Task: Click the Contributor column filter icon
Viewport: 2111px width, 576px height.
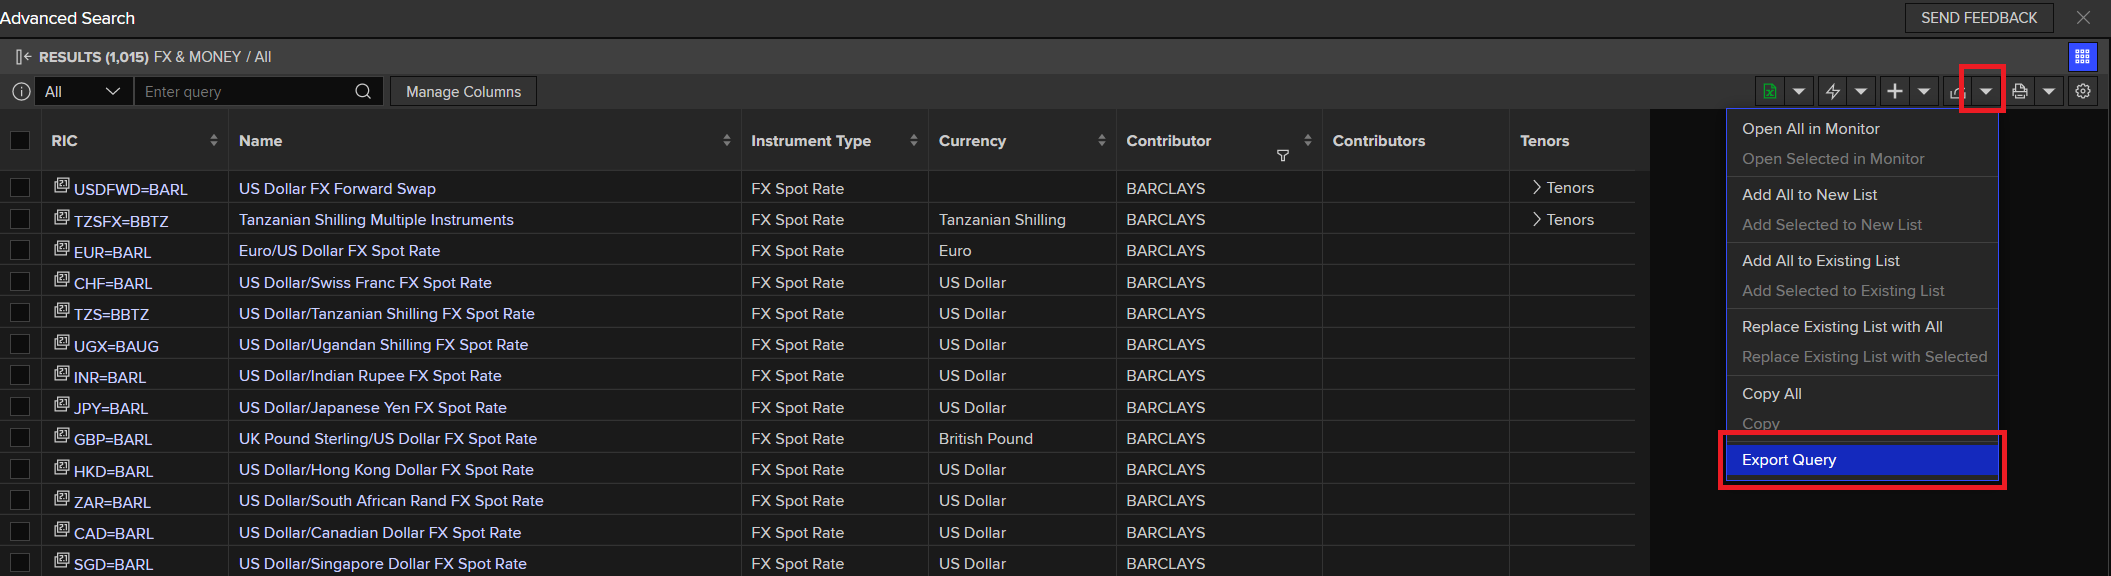Action: pos(1283,156)
